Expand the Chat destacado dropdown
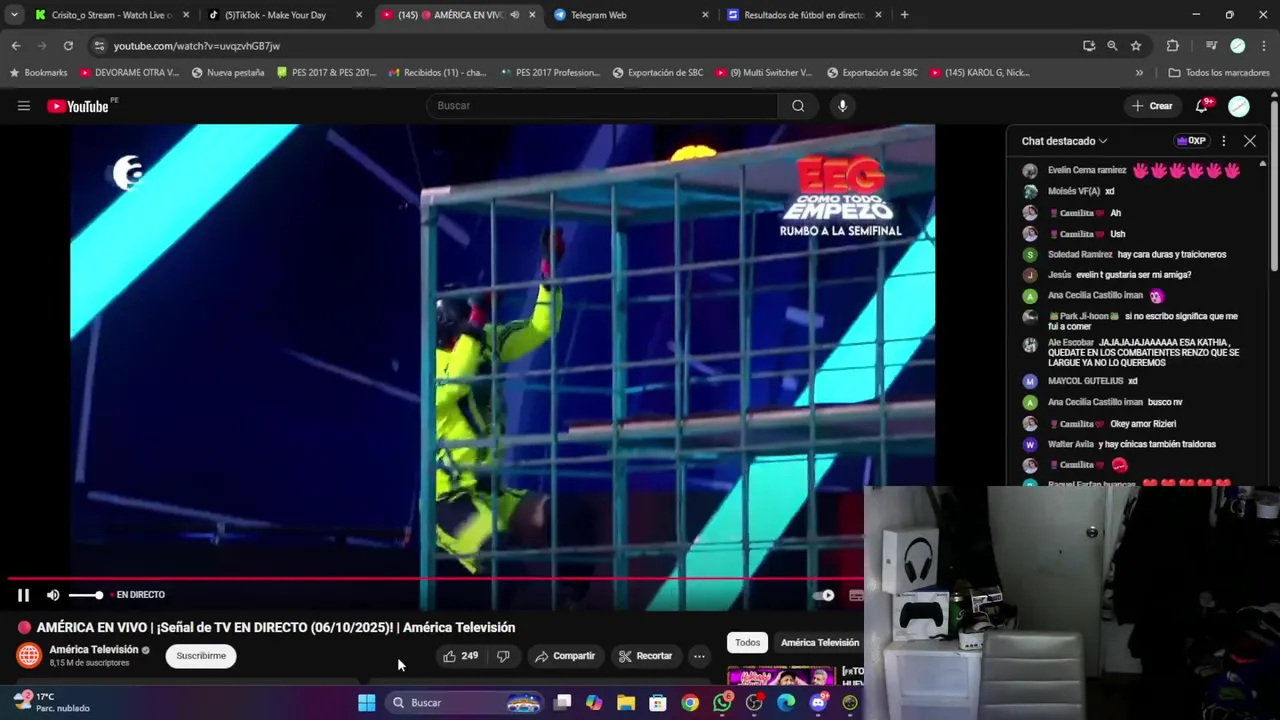The width and height of the screenshot is (1280, 720). pyautogui.click(x=1064, y=141)
